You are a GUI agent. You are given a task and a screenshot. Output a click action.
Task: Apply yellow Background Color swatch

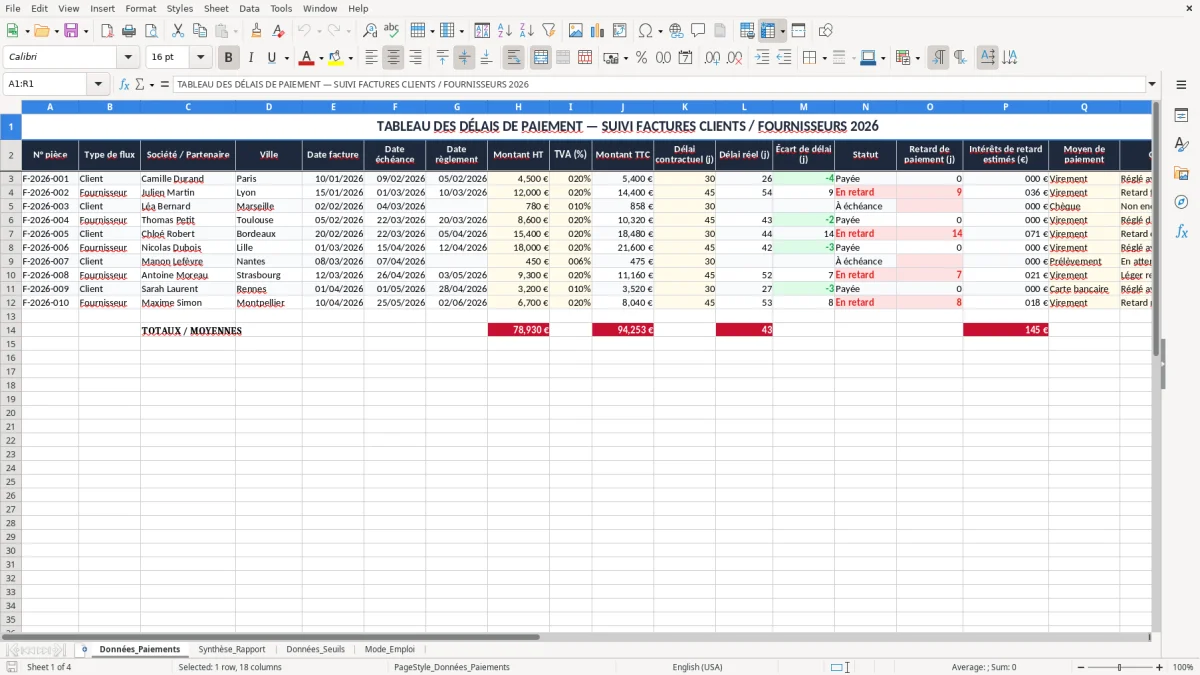(336, 58)
